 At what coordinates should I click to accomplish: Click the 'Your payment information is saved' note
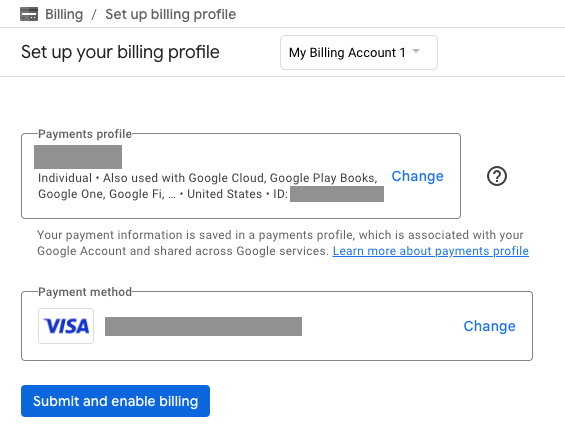(x=280, y=243)
